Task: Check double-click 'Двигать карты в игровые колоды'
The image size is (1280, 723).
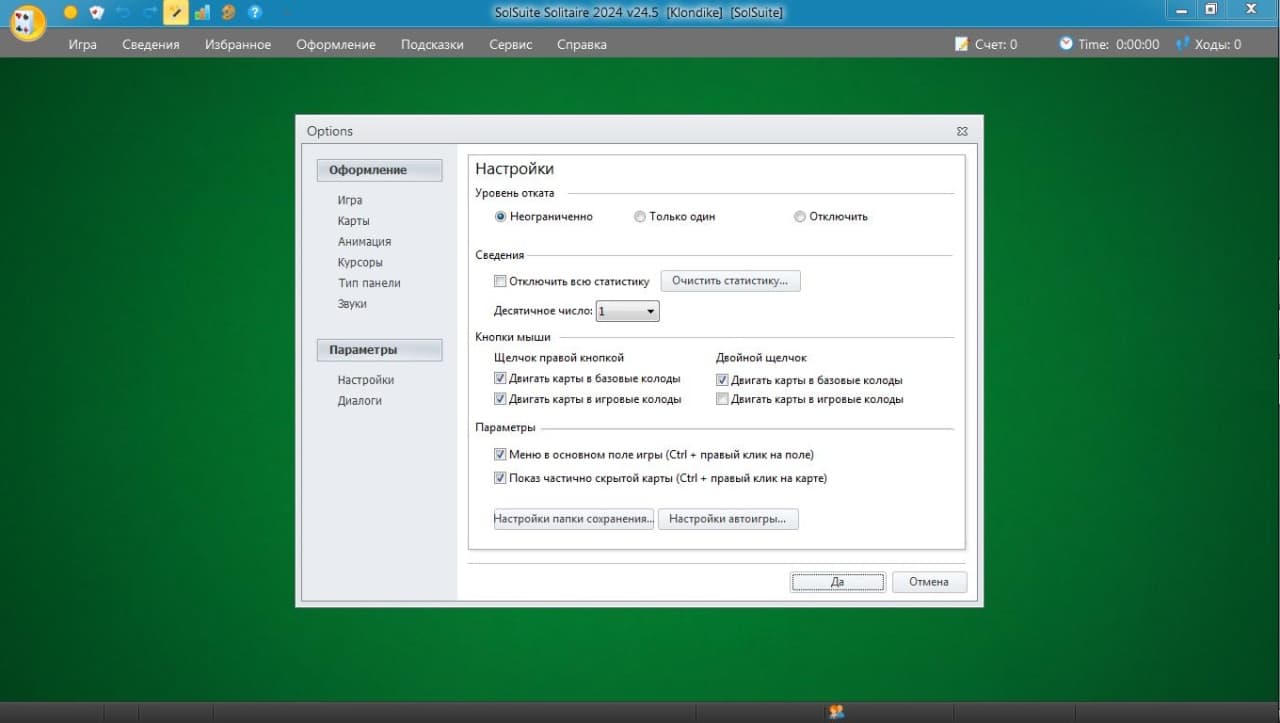Action: pyautogui.click(x=722, y=400)
